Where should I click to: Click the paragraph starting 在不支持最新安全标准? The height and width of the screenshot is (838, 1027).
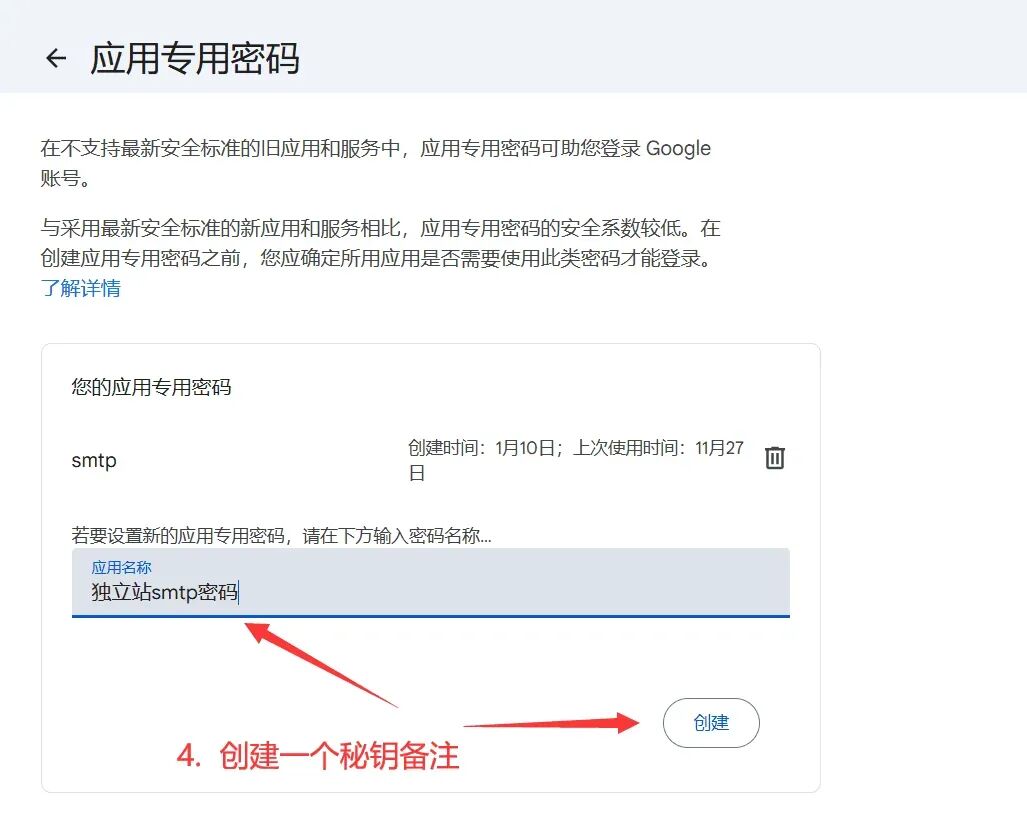(x=376, y=163)
